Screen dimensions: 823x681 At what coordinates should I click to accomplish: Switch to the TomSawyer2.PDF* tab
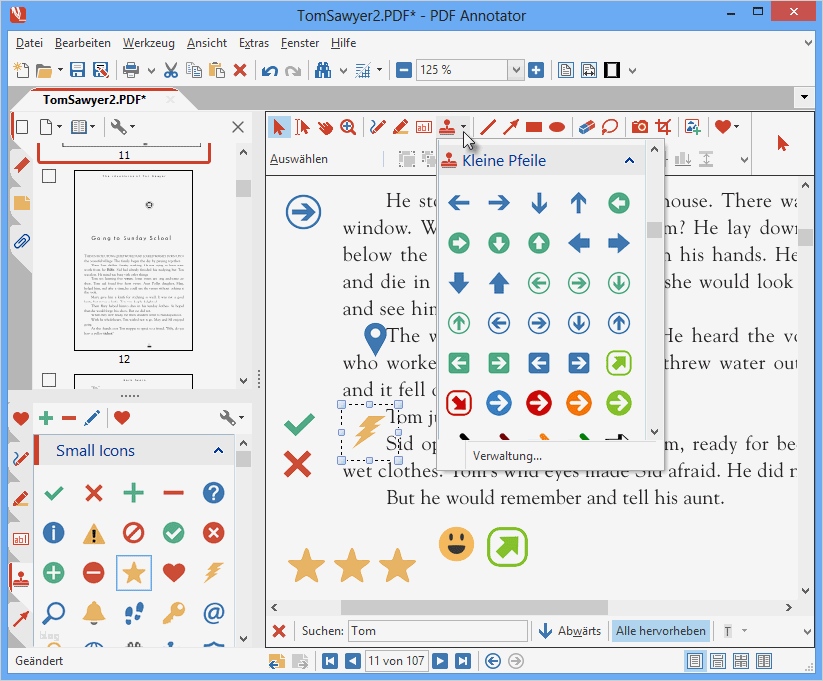(94, 100)
